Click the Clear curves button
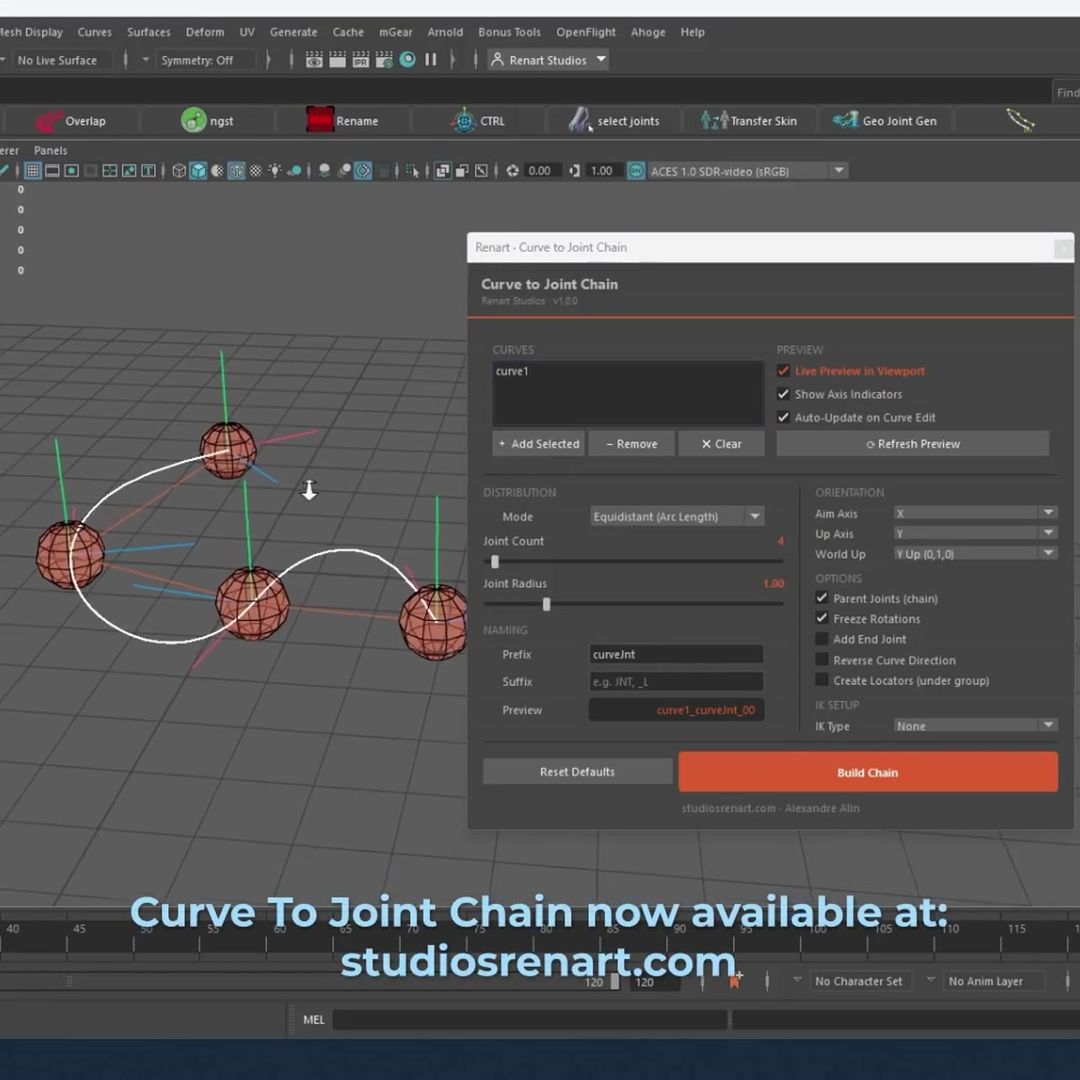The height and width of the screenshot is (1080, 1080). tap(721, 444)
